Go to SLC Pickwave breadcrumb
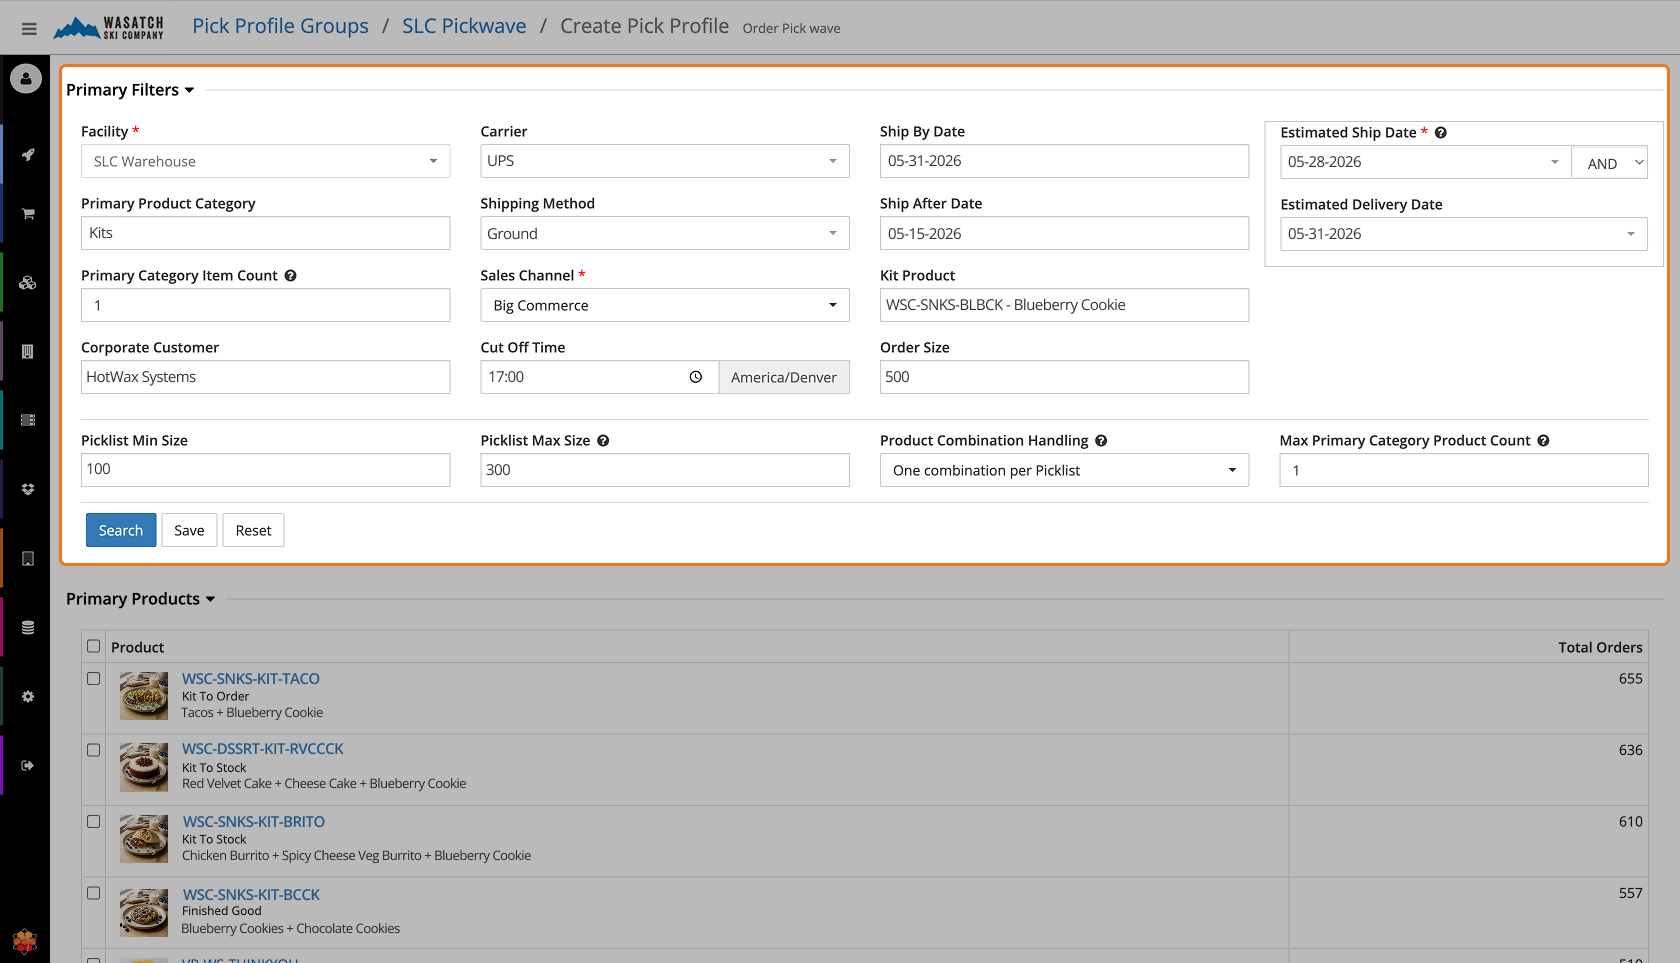 (464, 26)
